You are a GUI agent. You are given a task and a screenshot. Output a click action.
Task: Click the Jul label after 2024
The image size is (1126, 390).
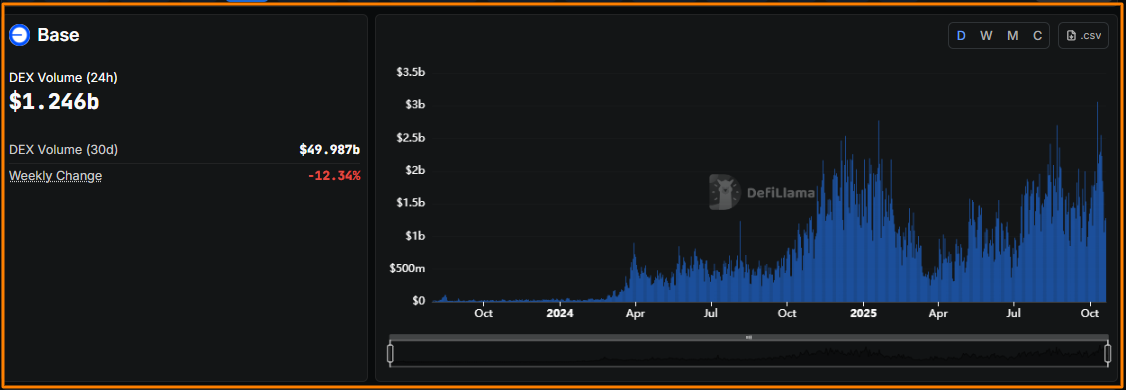[x=711, y=313]
